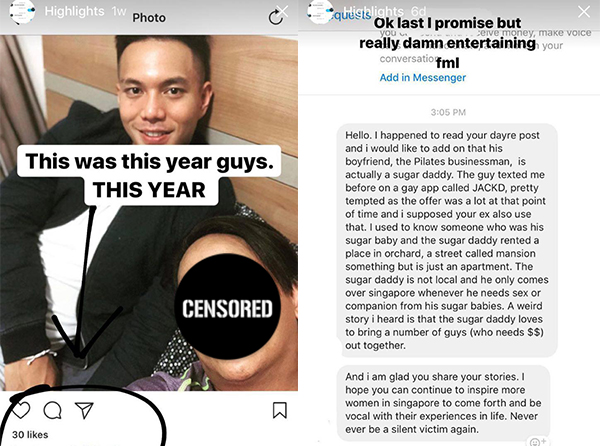The width and height of the screenshot is (600, 446).
Task: Tap the 3:05 PM timestamp
Action: point(448,112)
